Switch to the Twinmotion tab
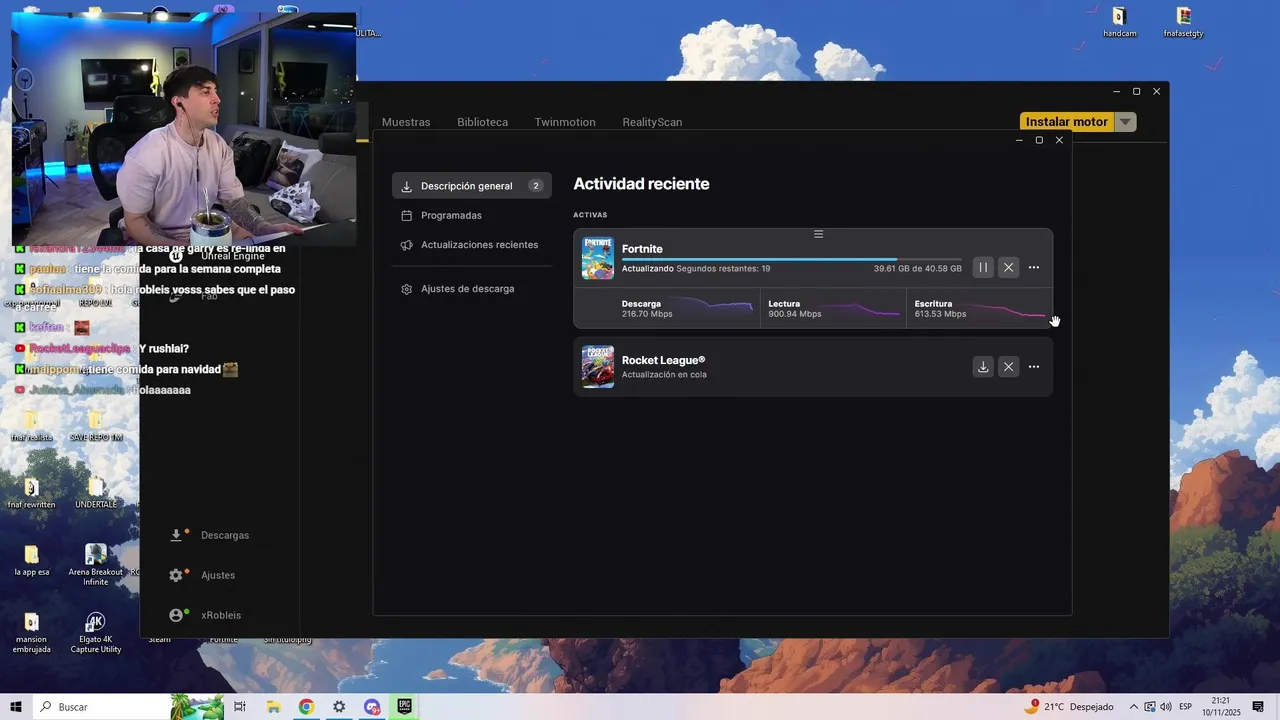This screenshot has width=1280, height=720. coord(565,122)
